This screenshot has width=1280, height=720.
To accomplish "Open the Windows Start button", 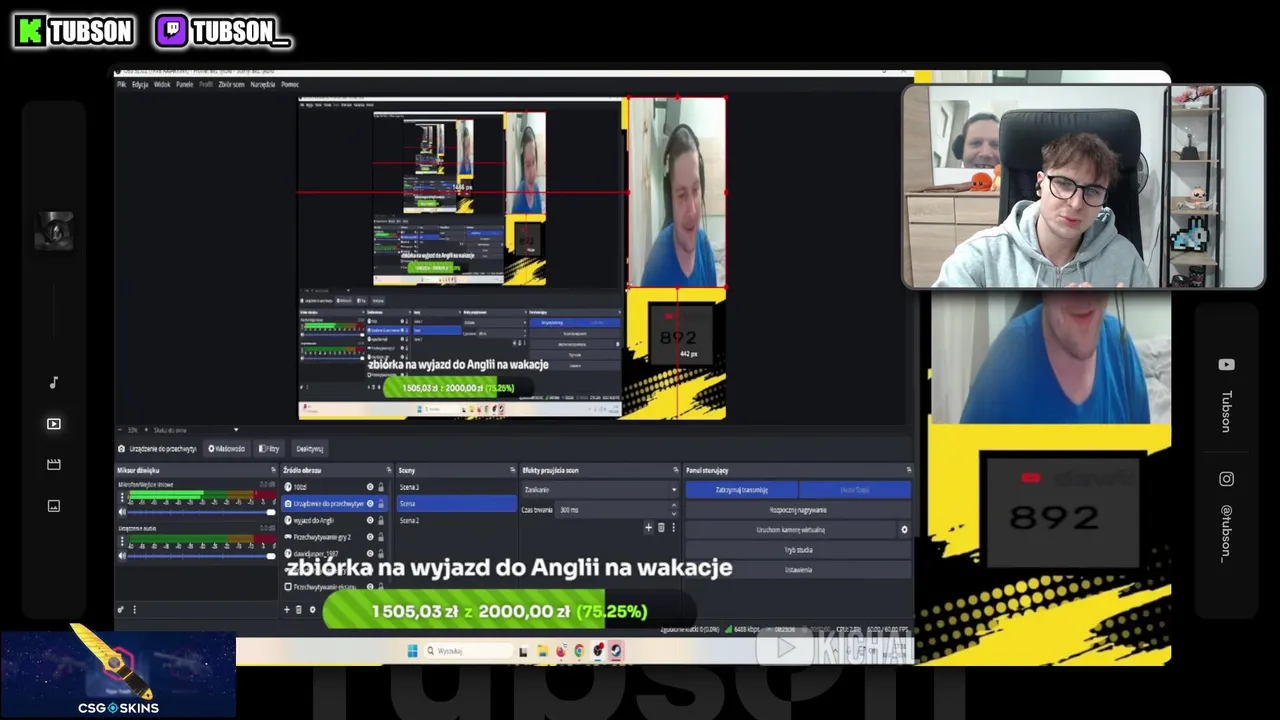I will (412, 651).
